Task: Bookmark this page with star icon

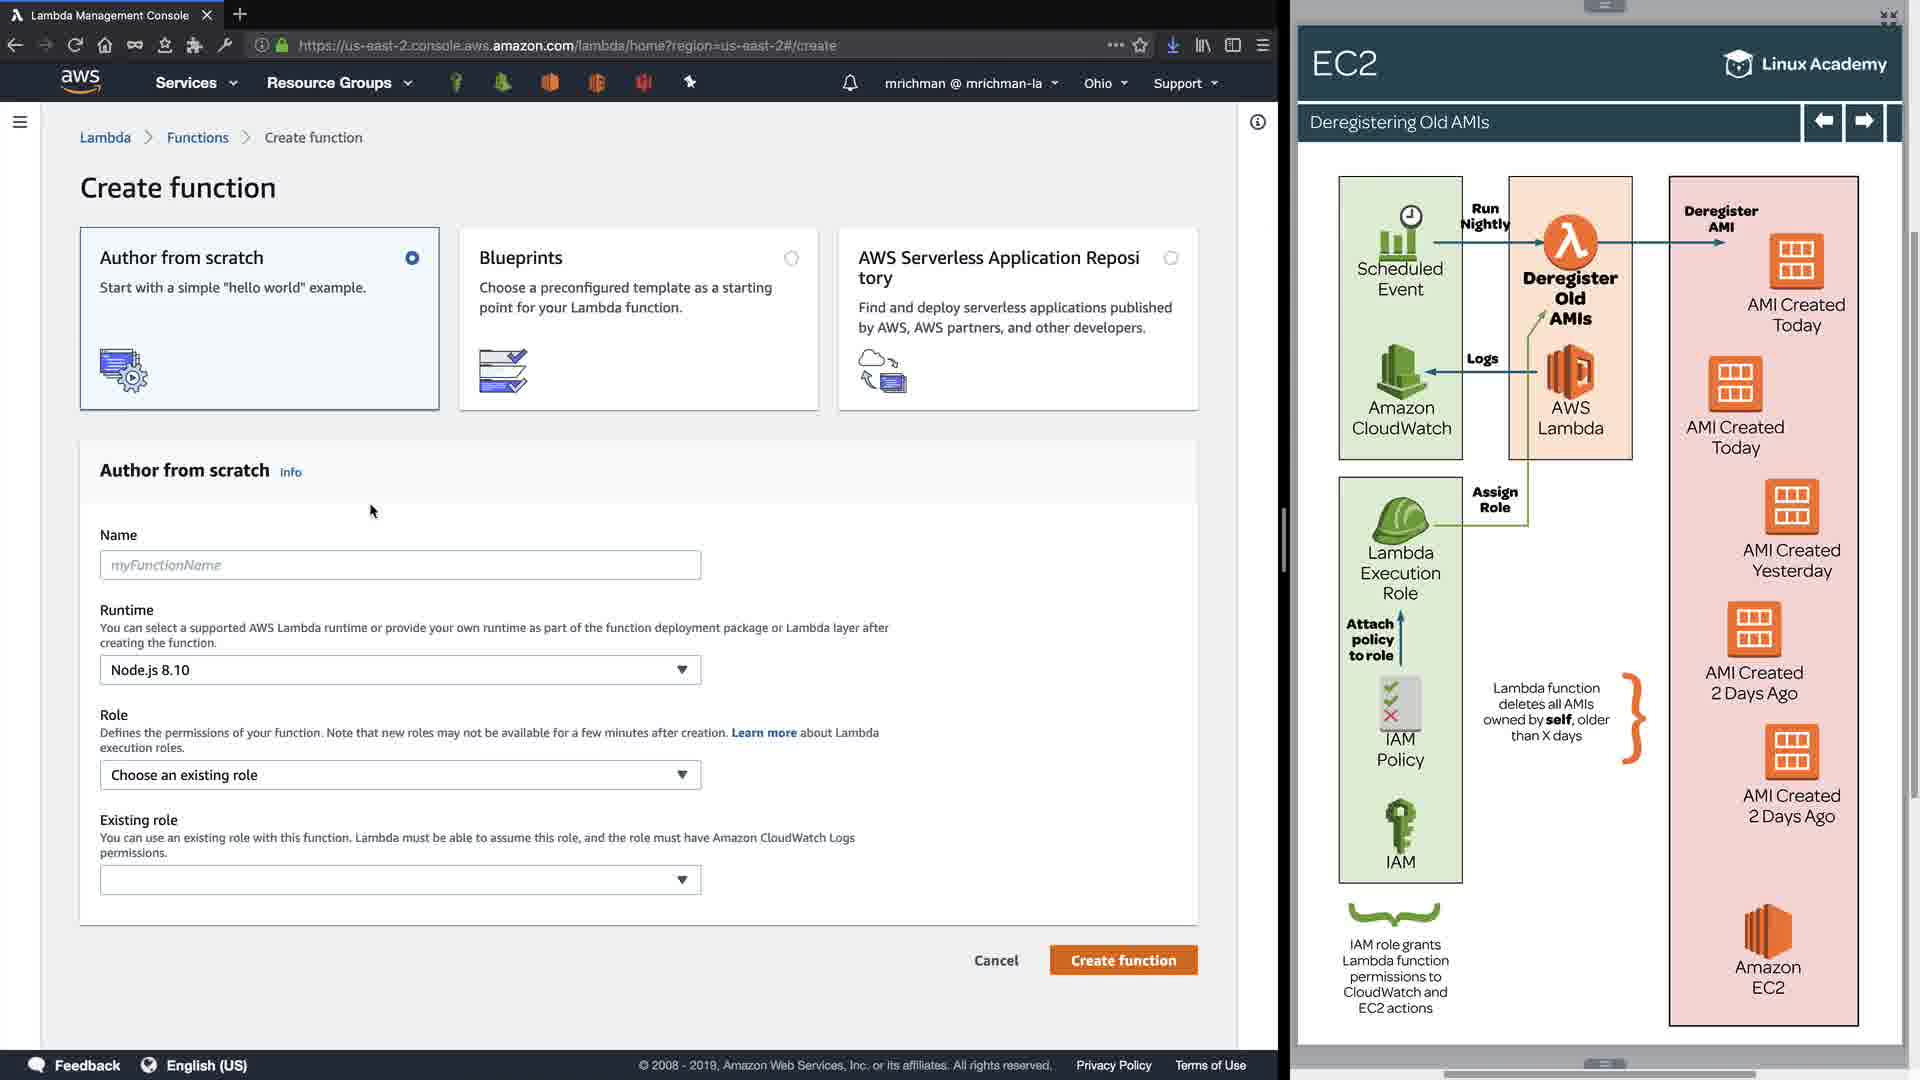Action: coord(1140,45)
